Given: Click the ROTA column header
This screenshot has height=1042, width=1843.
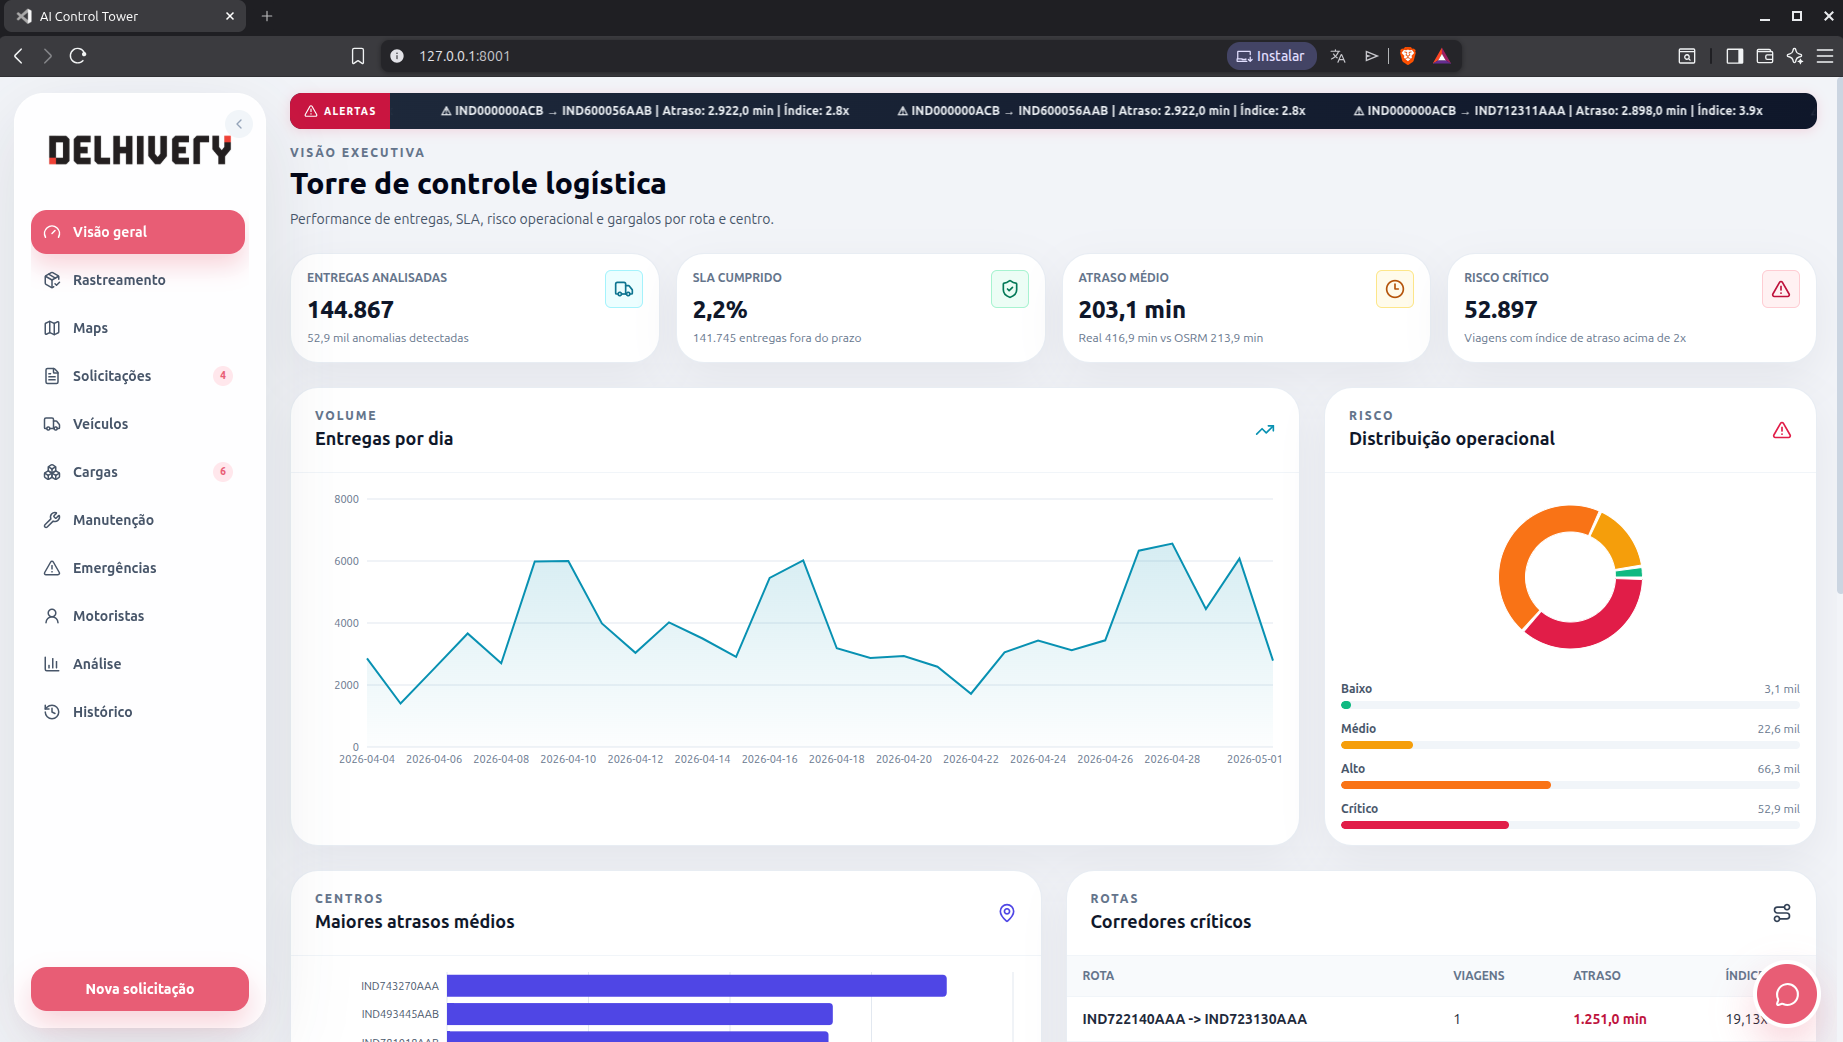Looking at the screenshot, I should click(1098, 976).
